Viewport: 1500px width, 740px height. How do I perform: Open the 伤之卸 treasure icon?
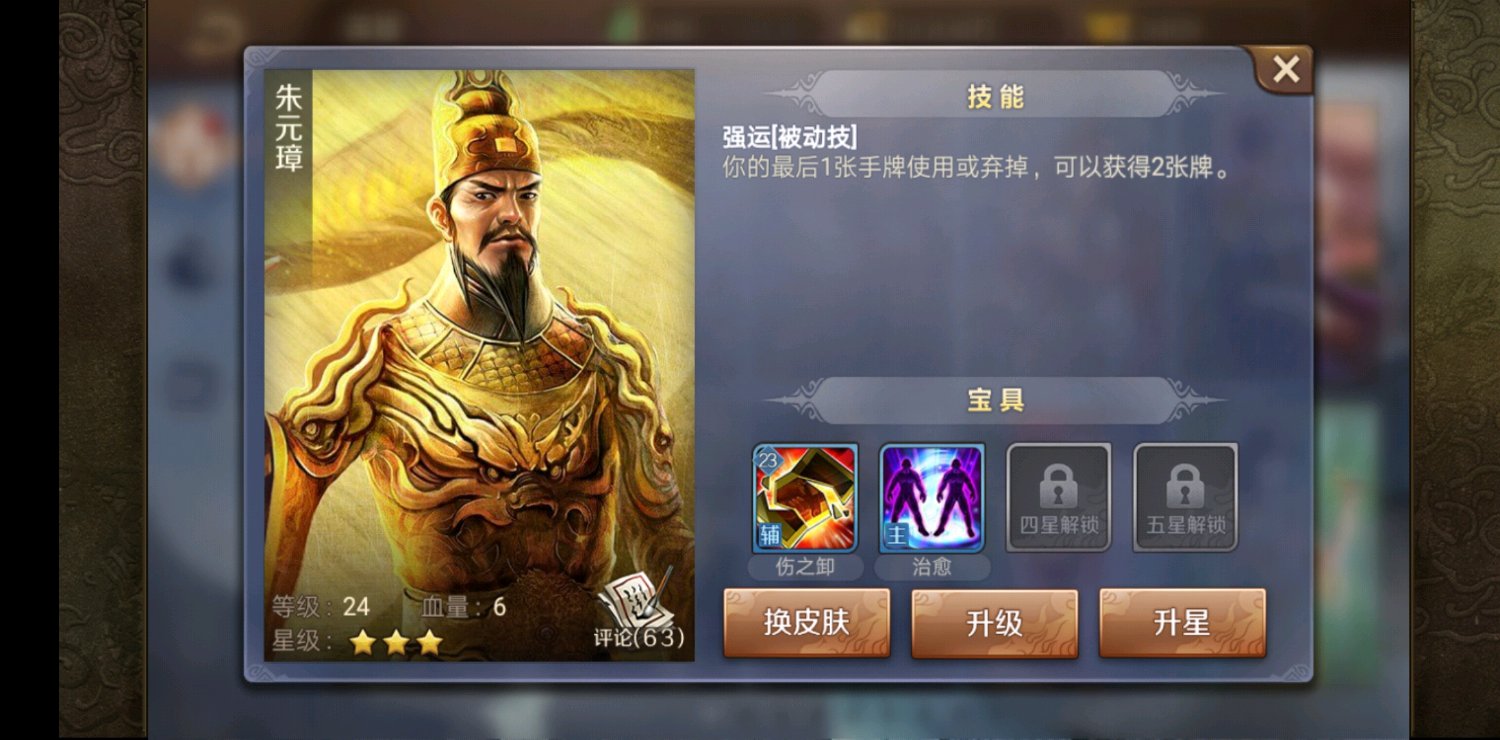[805, 498]
